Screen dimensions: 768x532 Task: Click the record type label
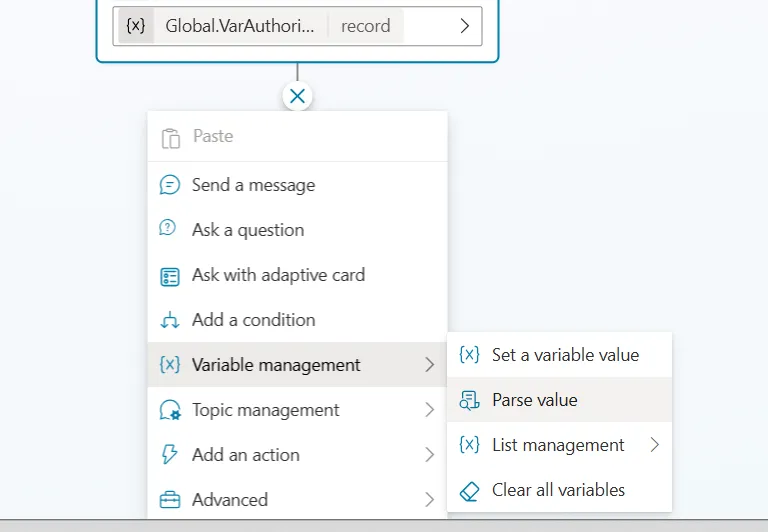click(x=365, y=25)
